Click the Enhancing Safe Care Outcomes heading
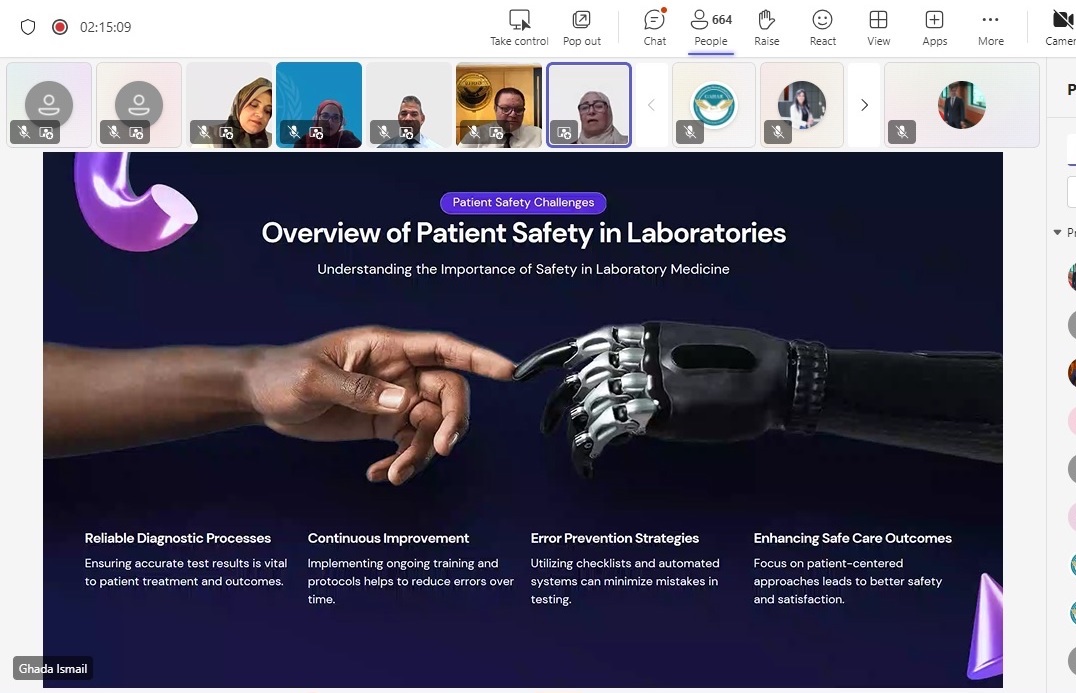This screenshot has width=1076, height=693. (852, 538)
